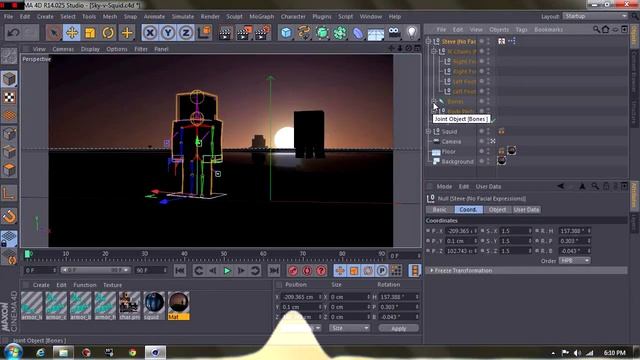
Task: Add a Cube primitive object
Action: coord(286,33)
